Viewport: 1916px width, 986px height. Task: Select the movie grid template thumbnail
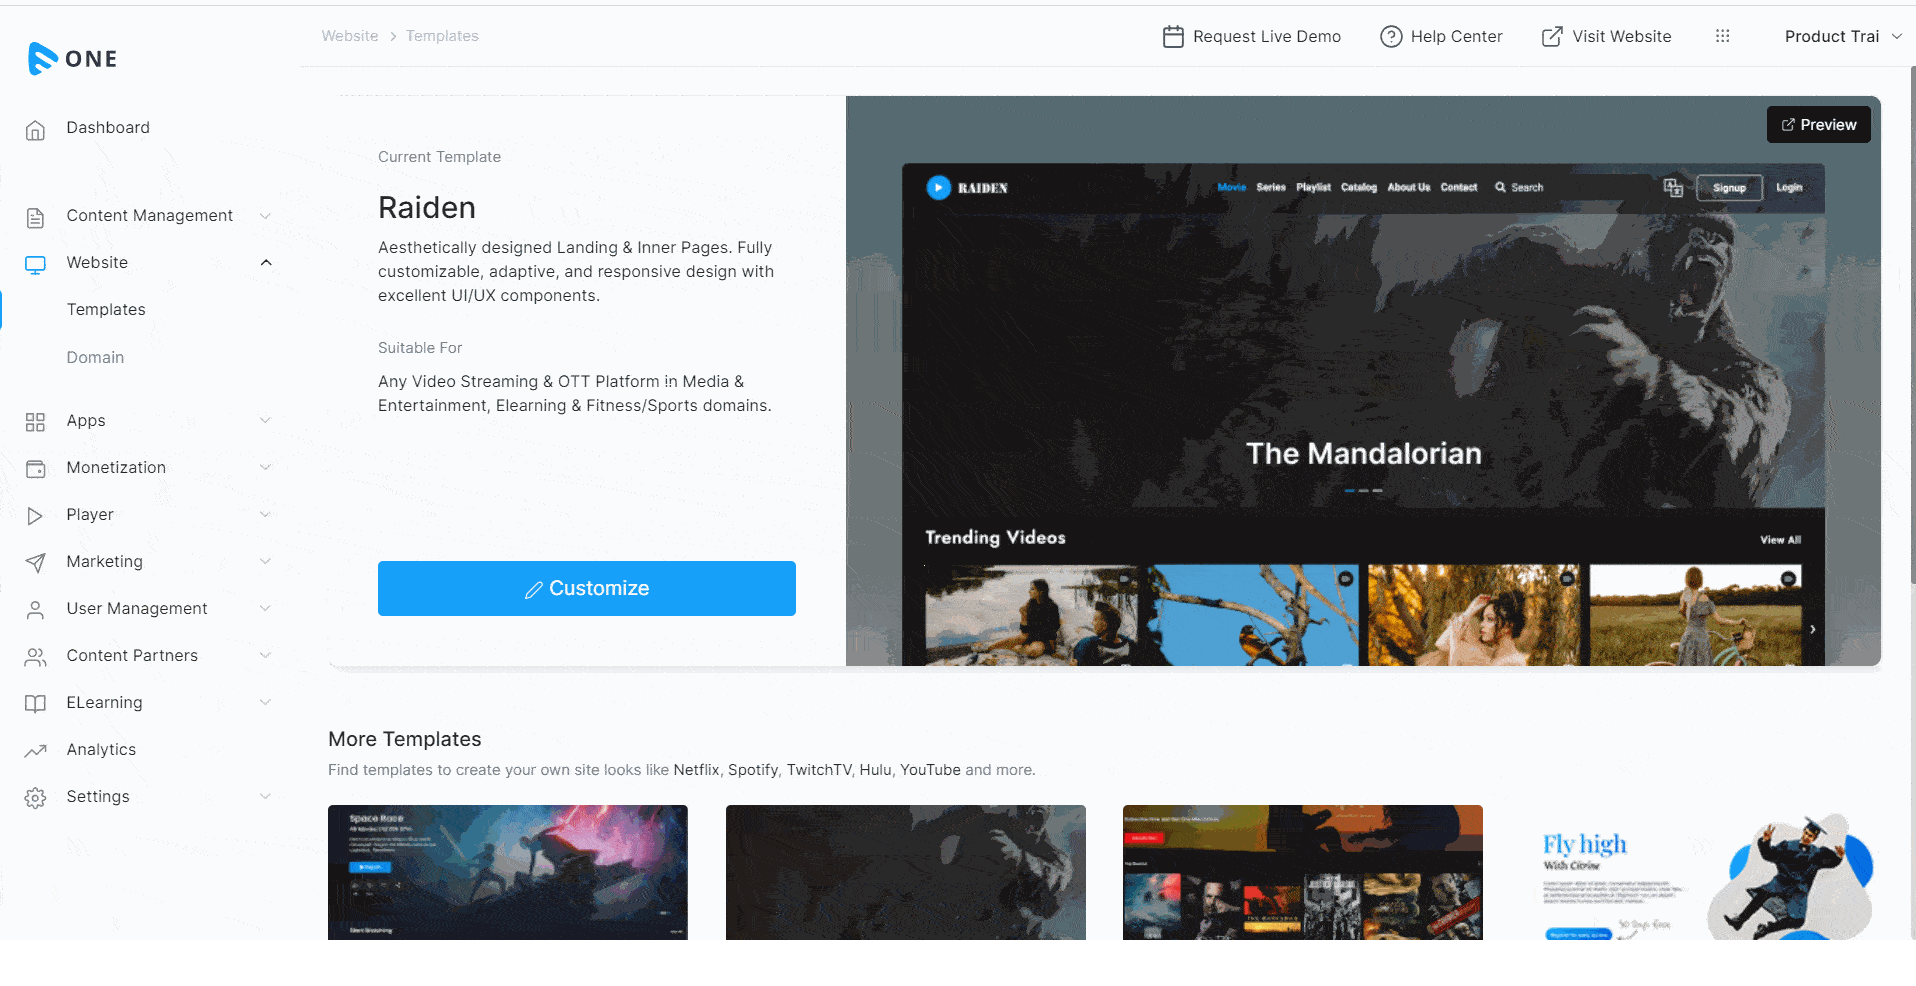pyautogui.click(x=1303, y=872)
